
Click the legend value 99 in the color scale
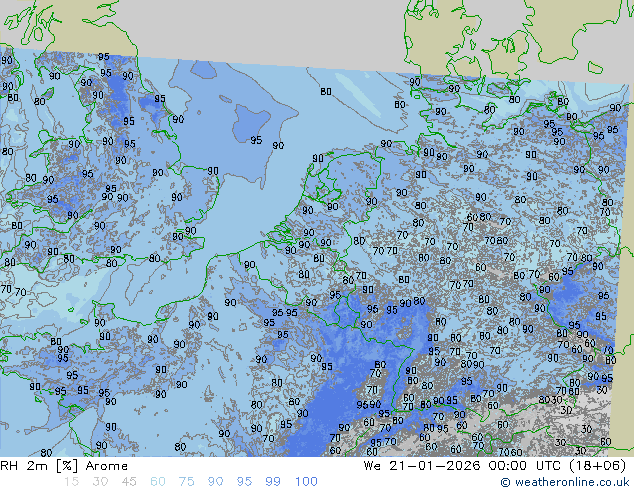[273, 482]
